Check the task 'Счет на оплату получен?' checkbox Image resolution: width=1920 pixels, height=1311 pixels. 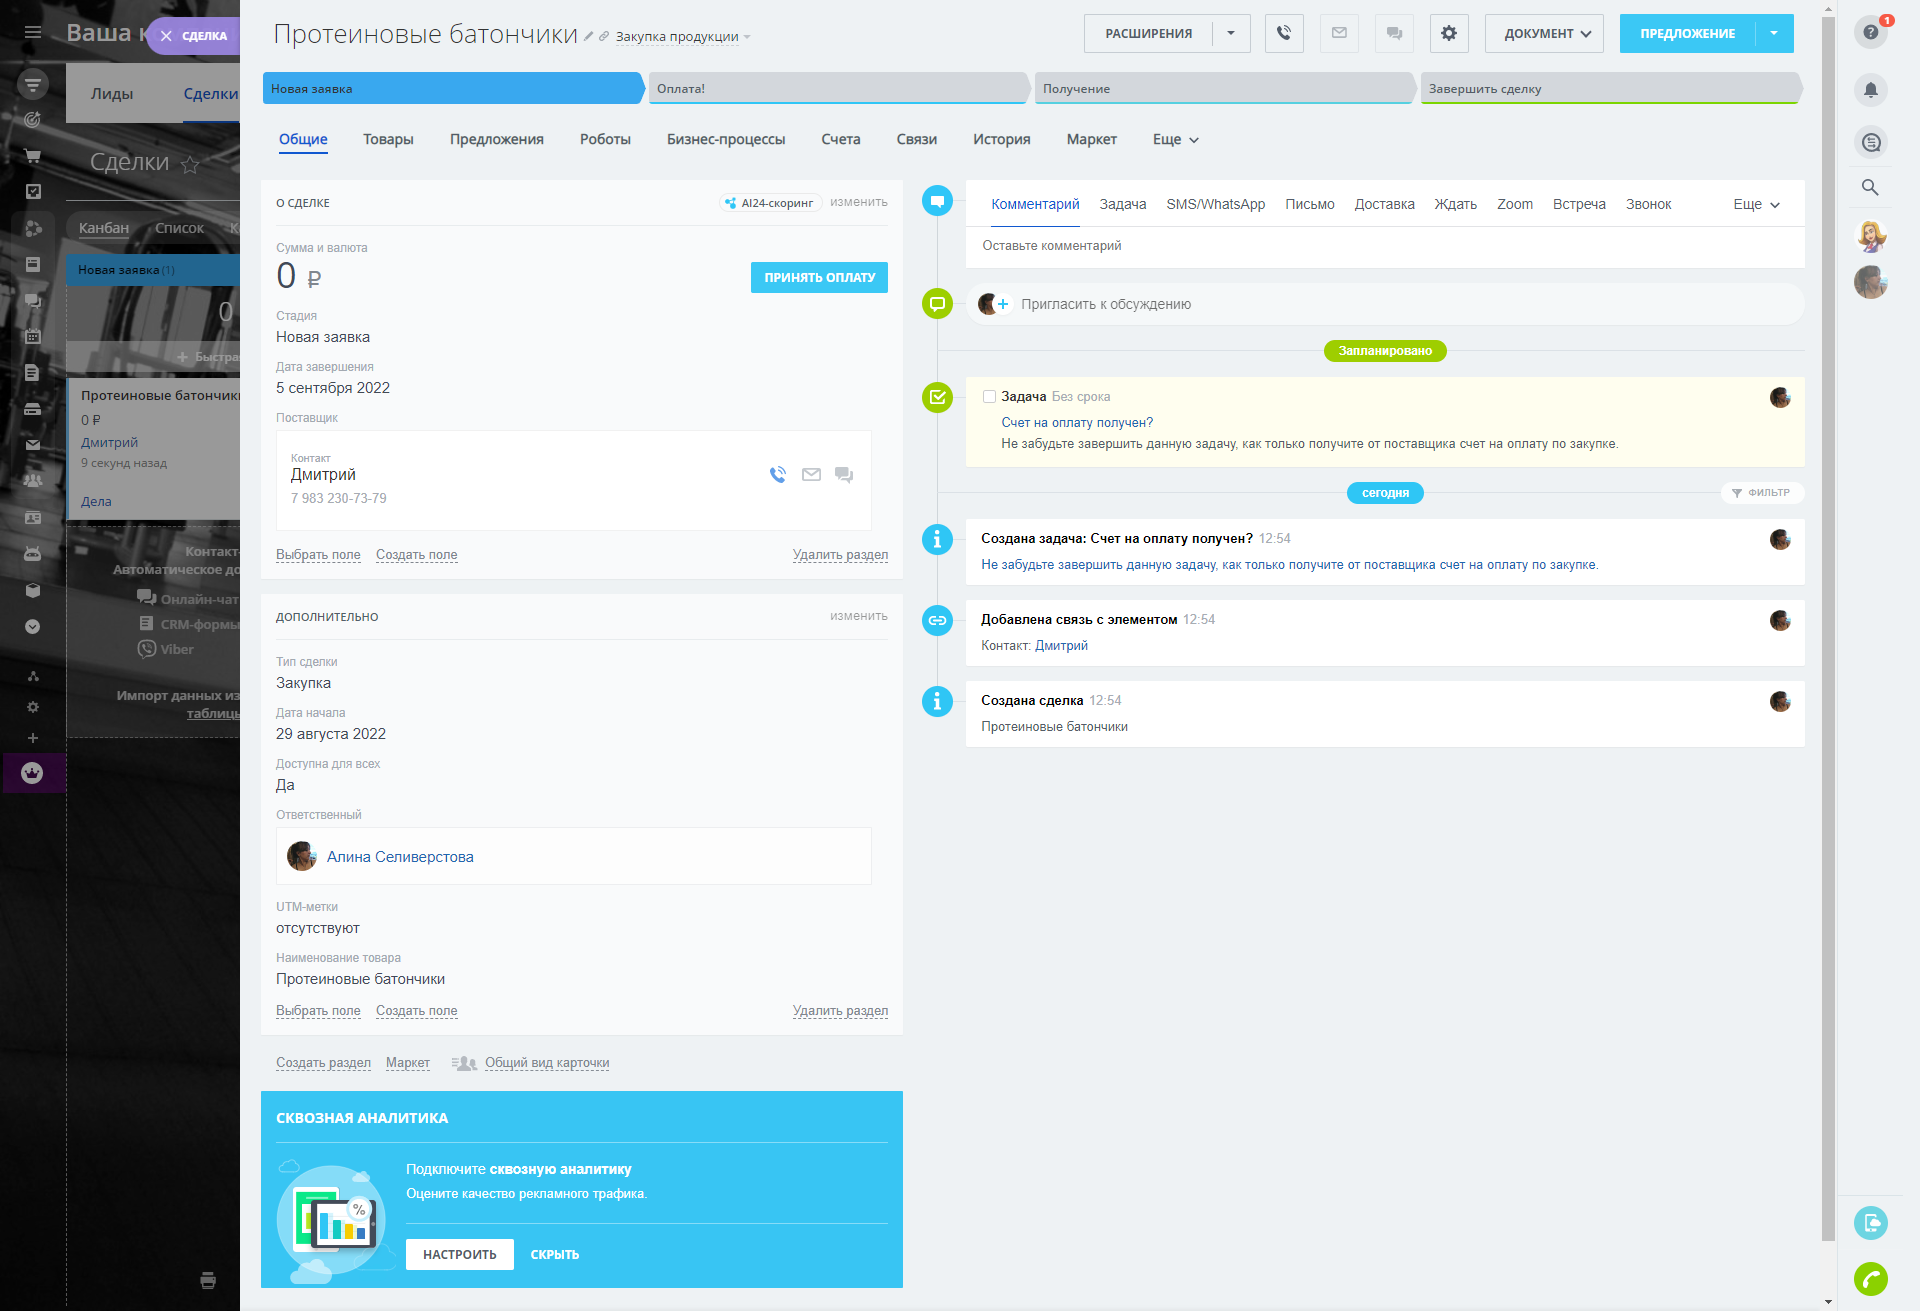(x=989, y=397)
